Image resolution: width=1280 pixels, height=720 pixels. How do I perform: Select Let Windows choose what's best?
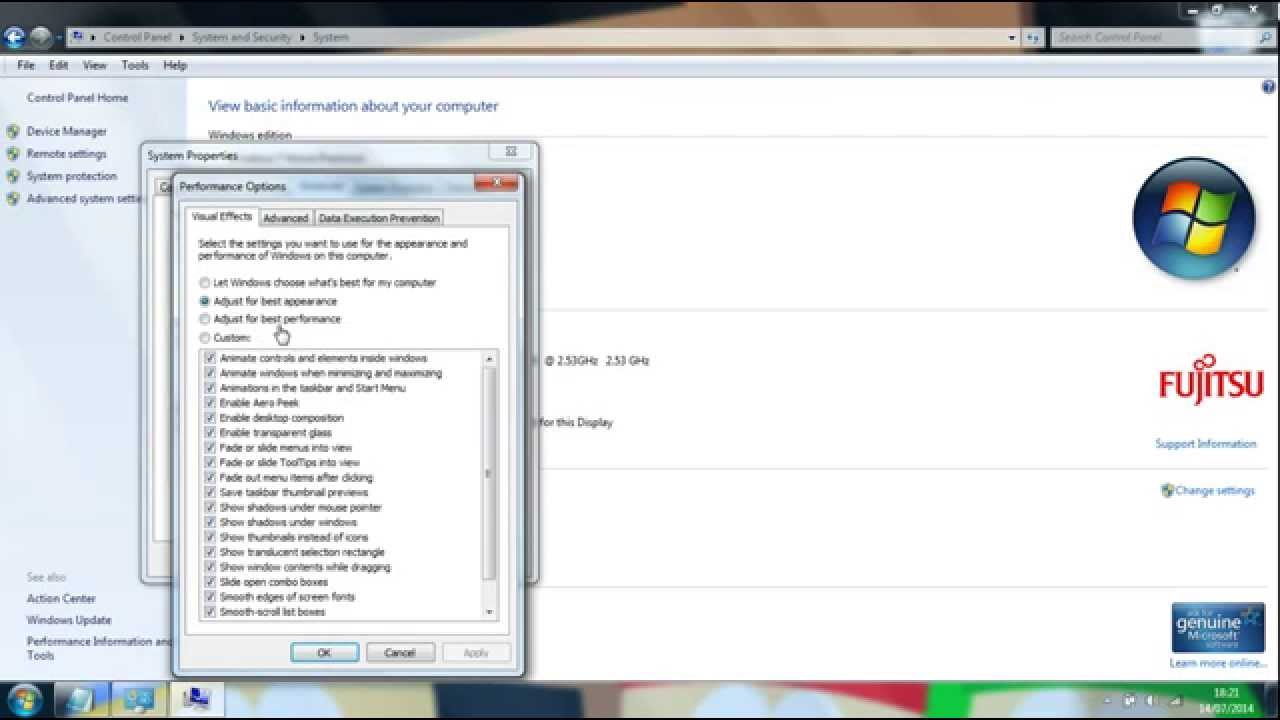(205, 283)
